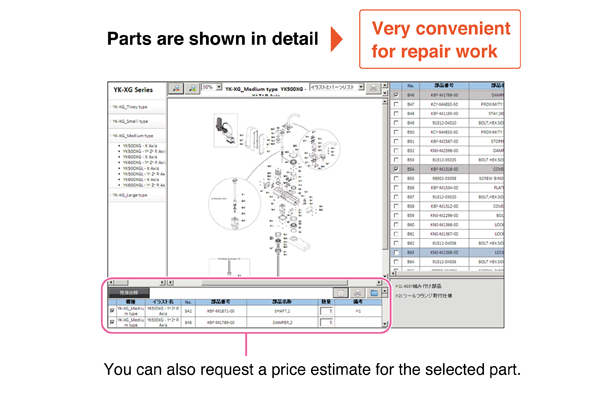Click the blue folder icon in estimate panel
The image size is (598, 393).
[374, 293]
